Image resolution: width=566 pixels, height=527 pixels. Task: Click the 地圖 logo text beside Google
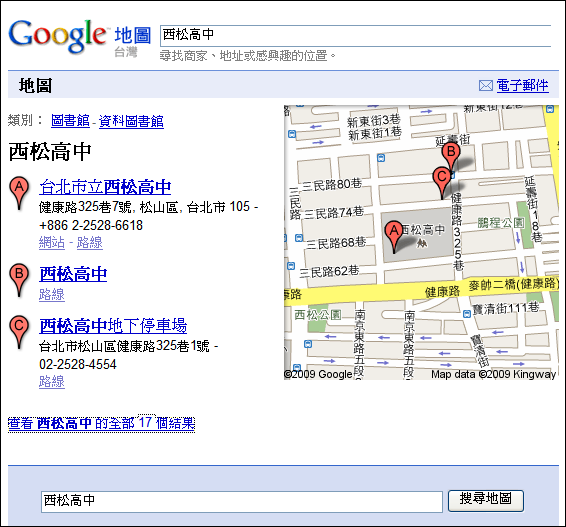tap(132, 35)
